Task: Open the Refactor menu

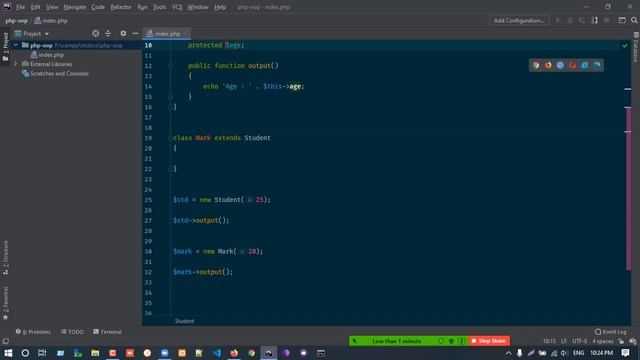Action: pyautogui.click(x=121, y=7)
